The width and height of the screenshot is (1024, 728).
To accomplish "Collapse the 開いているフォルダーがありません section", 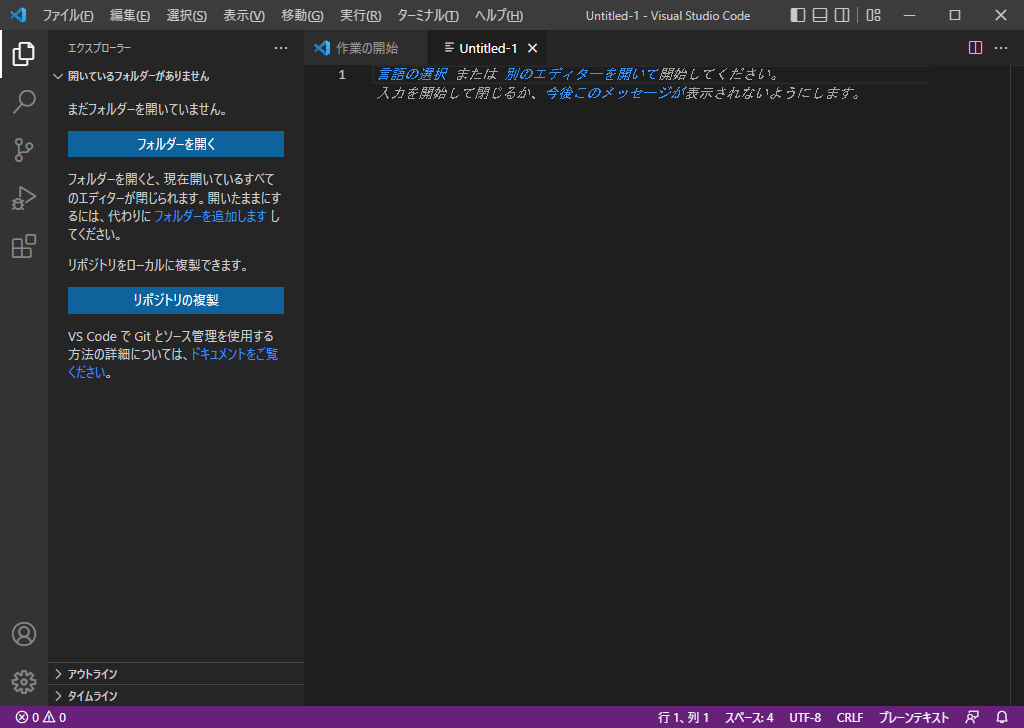I will [176, 76].
